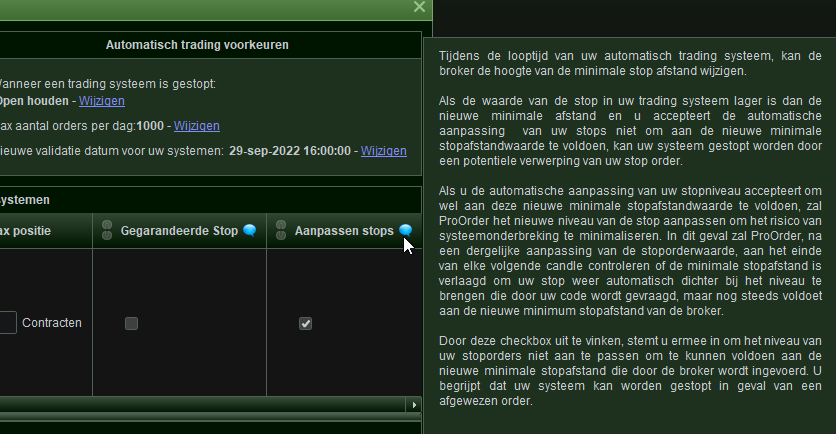Select the 'Aanpassen stops' column header
Screen dimensions: 836x434
(344, 231)
